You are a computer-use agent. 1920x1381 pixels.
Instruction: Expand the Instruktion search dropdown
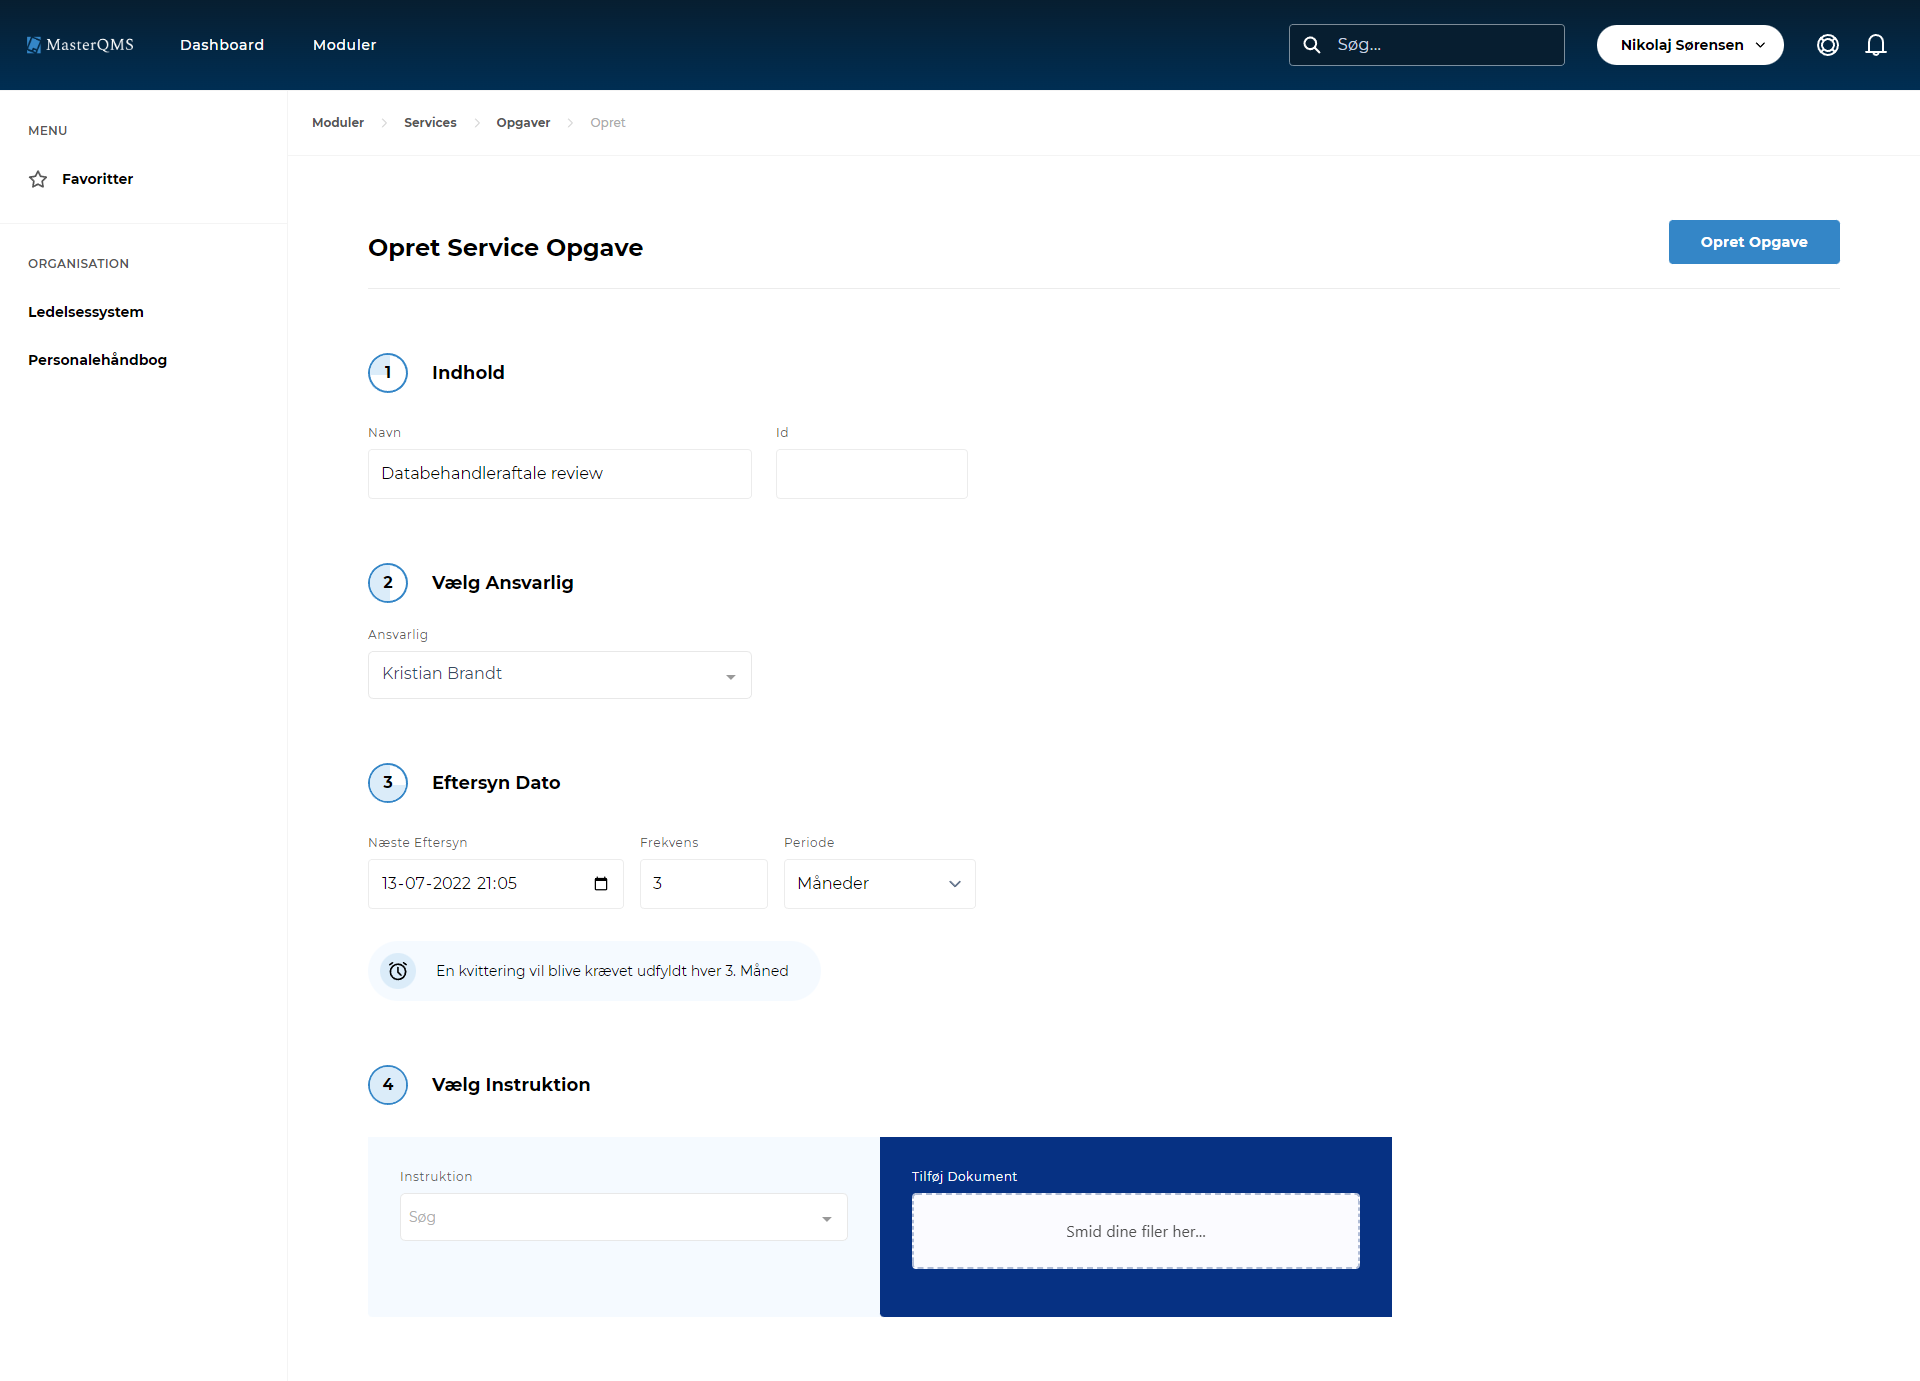point(623,1217)
